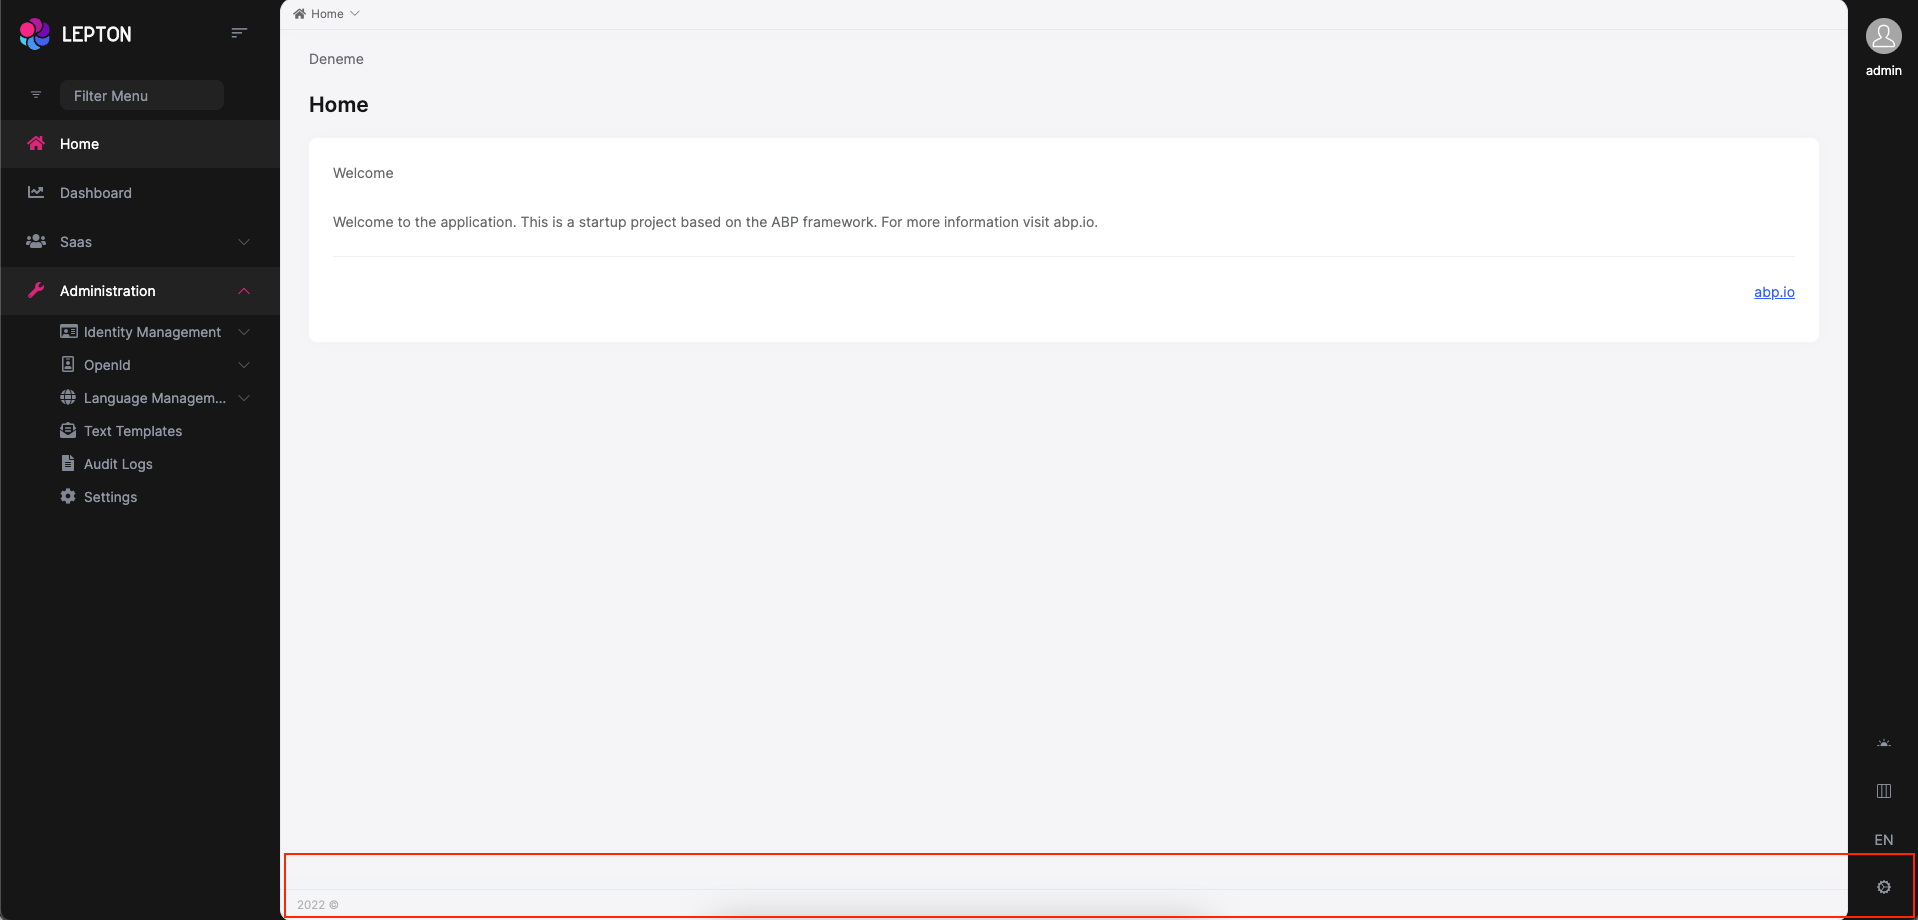Expand the Language Management submenu
The height and width of the screenshot is (920, 1918).
click(x=243, y=397)
